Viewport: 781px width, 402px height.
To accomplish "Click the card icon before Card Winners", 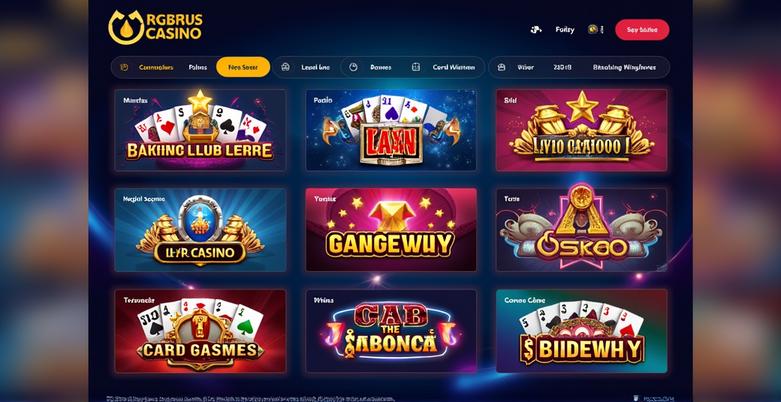I will point(416,67).
